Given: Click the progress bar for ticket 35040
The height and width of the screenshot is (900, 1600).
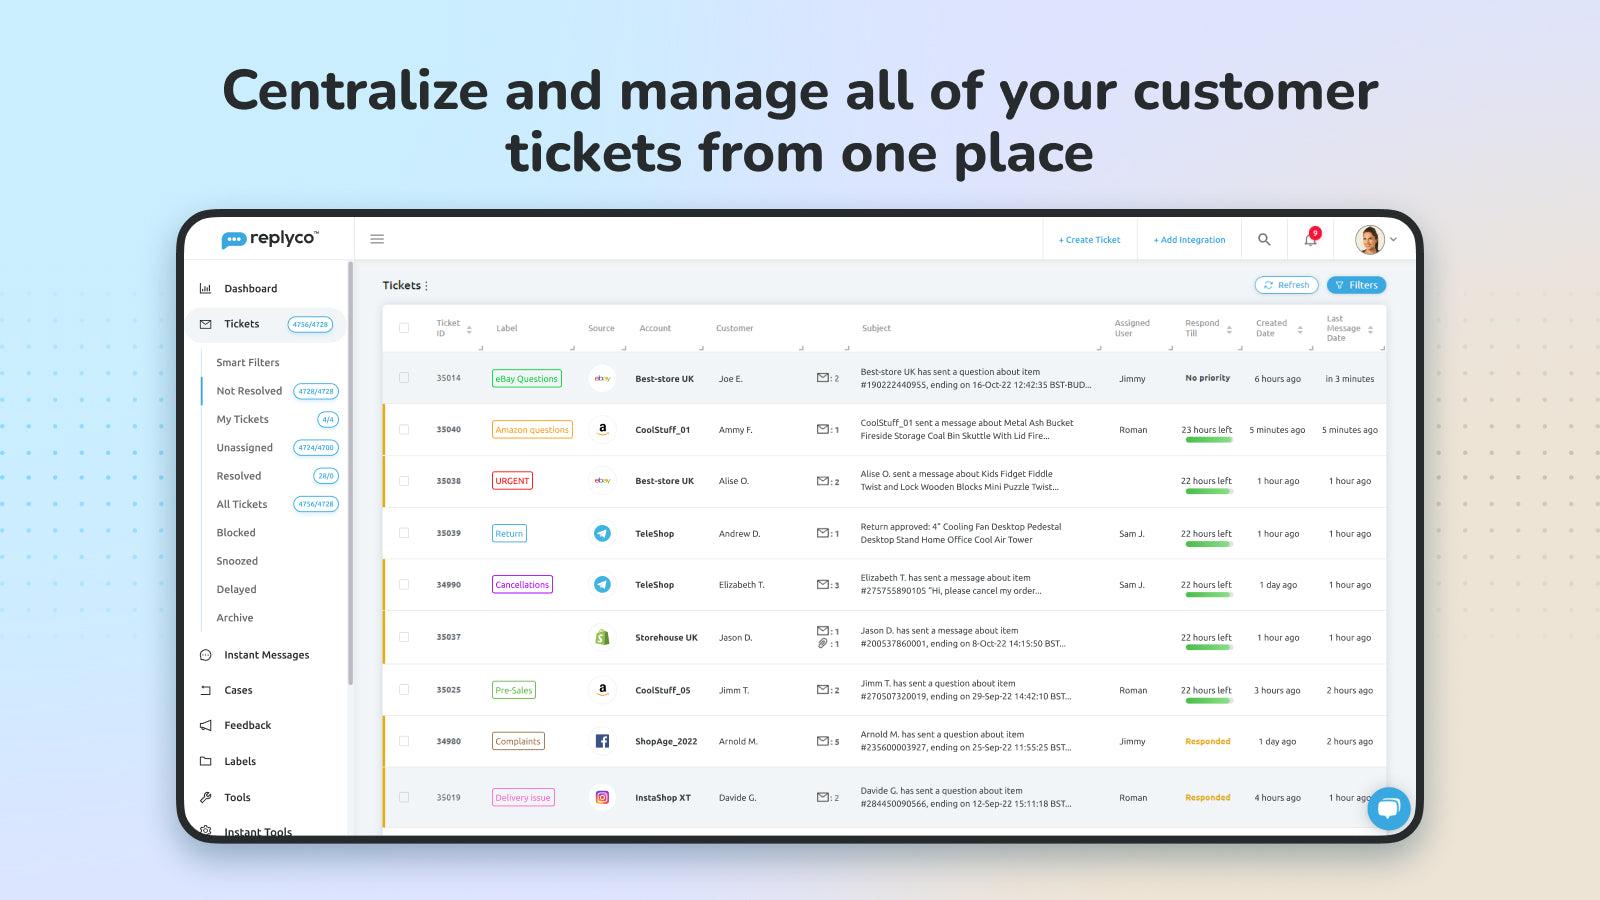Looking at the screenshot, I should (x=1208, y=437).
